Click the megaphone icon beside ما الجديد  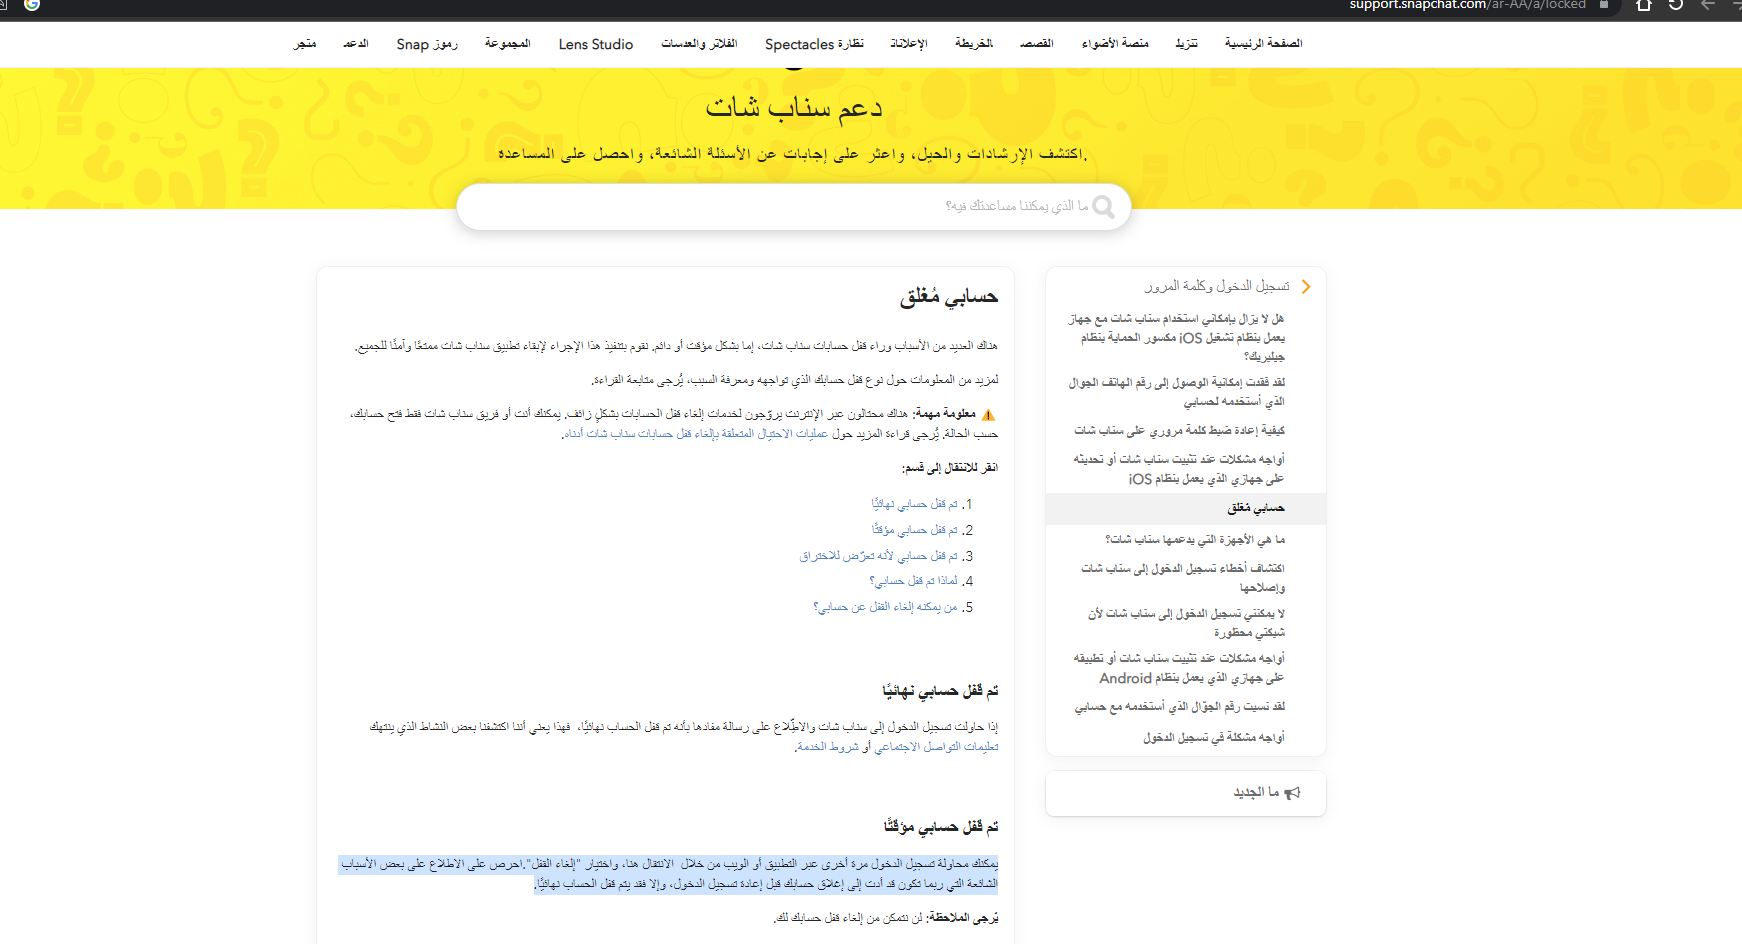(x=1293, y=793)
